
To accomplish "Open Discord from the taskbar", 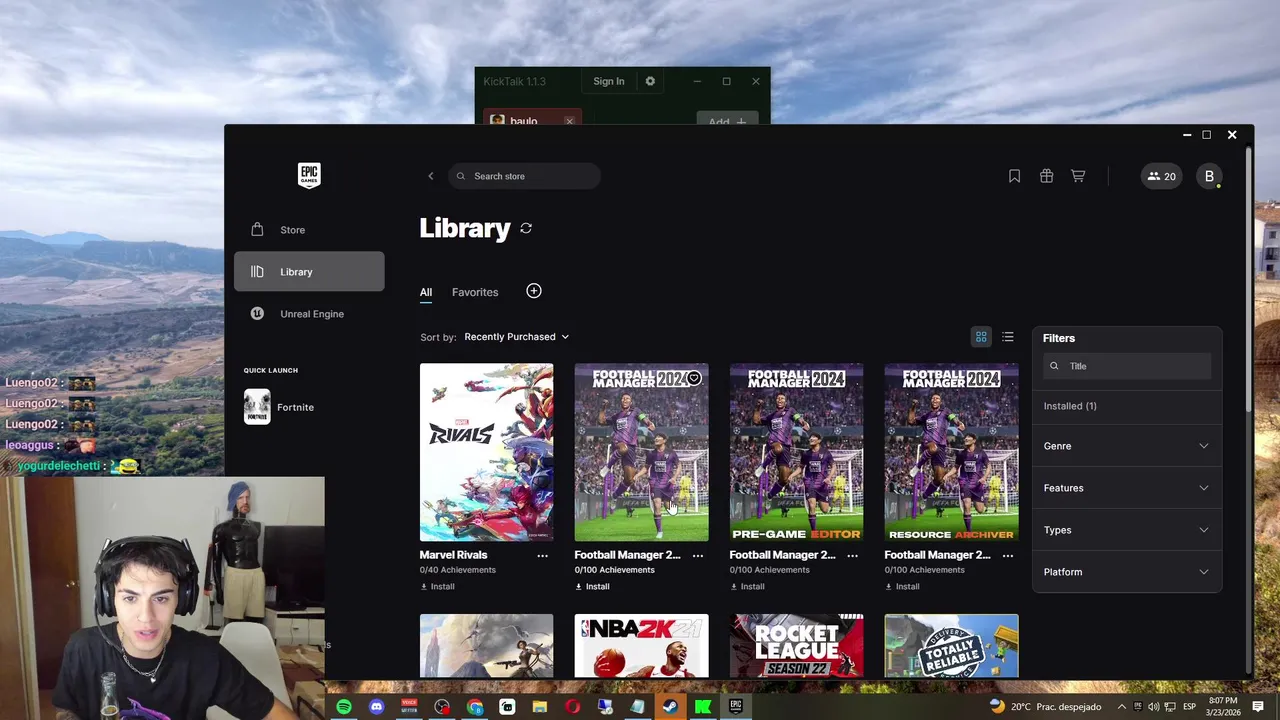I will pos(376,707).
